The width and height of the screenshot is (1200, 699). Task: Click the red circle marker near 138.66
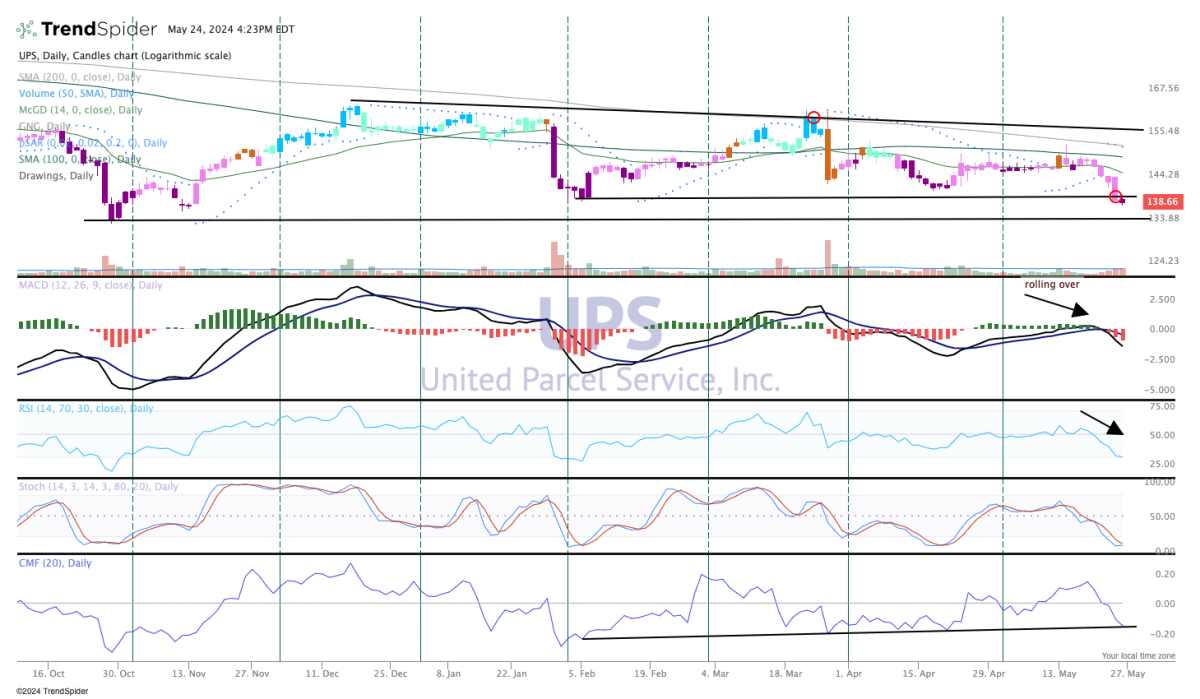pyautogui.click(x=1116, y=197)
